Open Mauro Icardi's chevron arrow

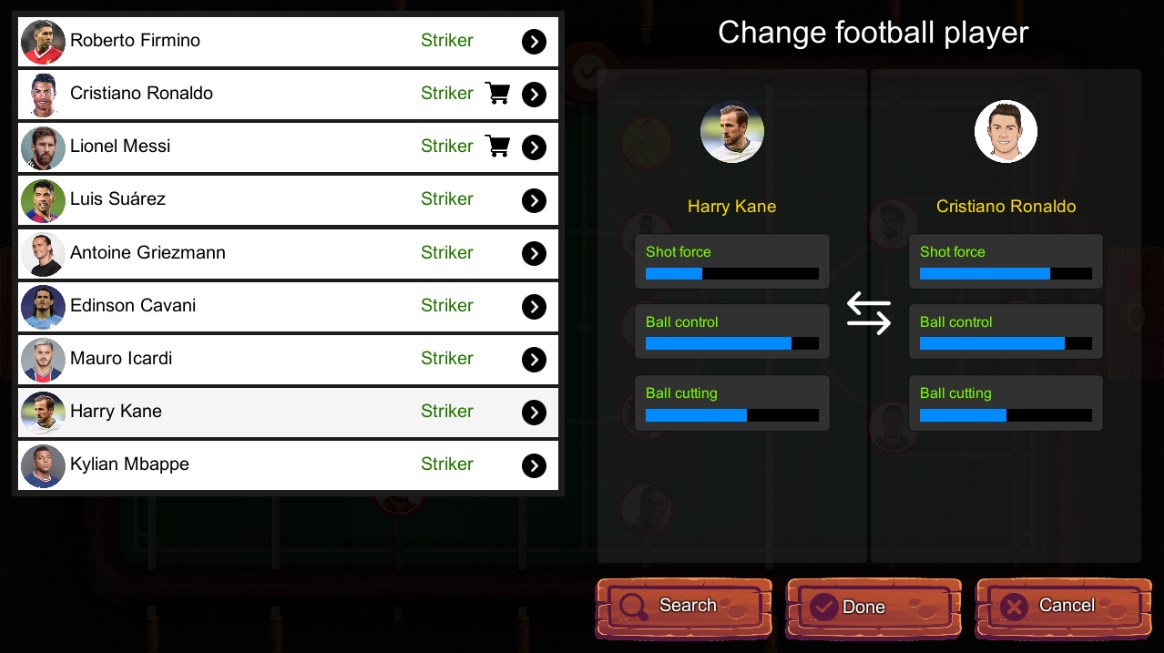click(534, 360)
